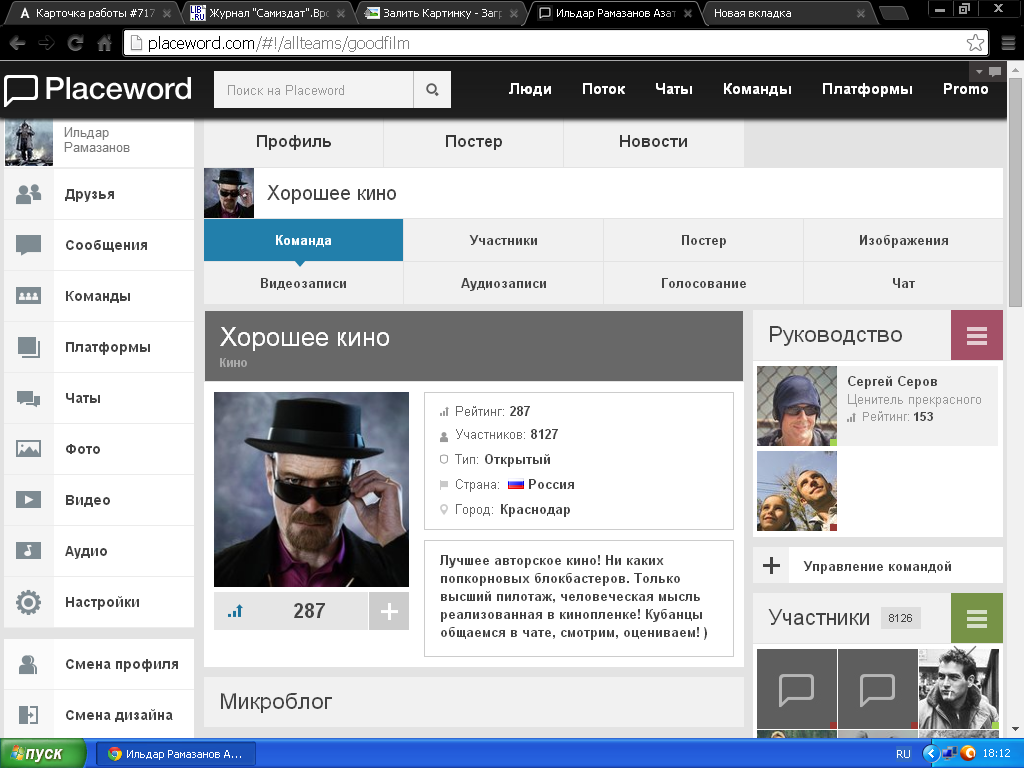Click the search magnifier icon
The image size is (1024, 768).
[x=432, y=89]
